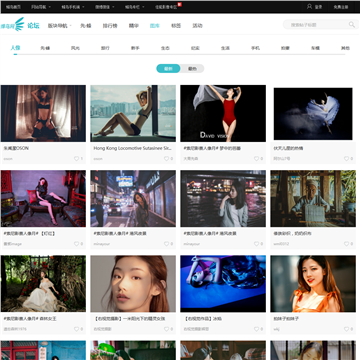Screen dimensions: 360x360
Task: Expand the 蜂鸟手机端 top bar dropdown
Action: click(x=73, y=7)
